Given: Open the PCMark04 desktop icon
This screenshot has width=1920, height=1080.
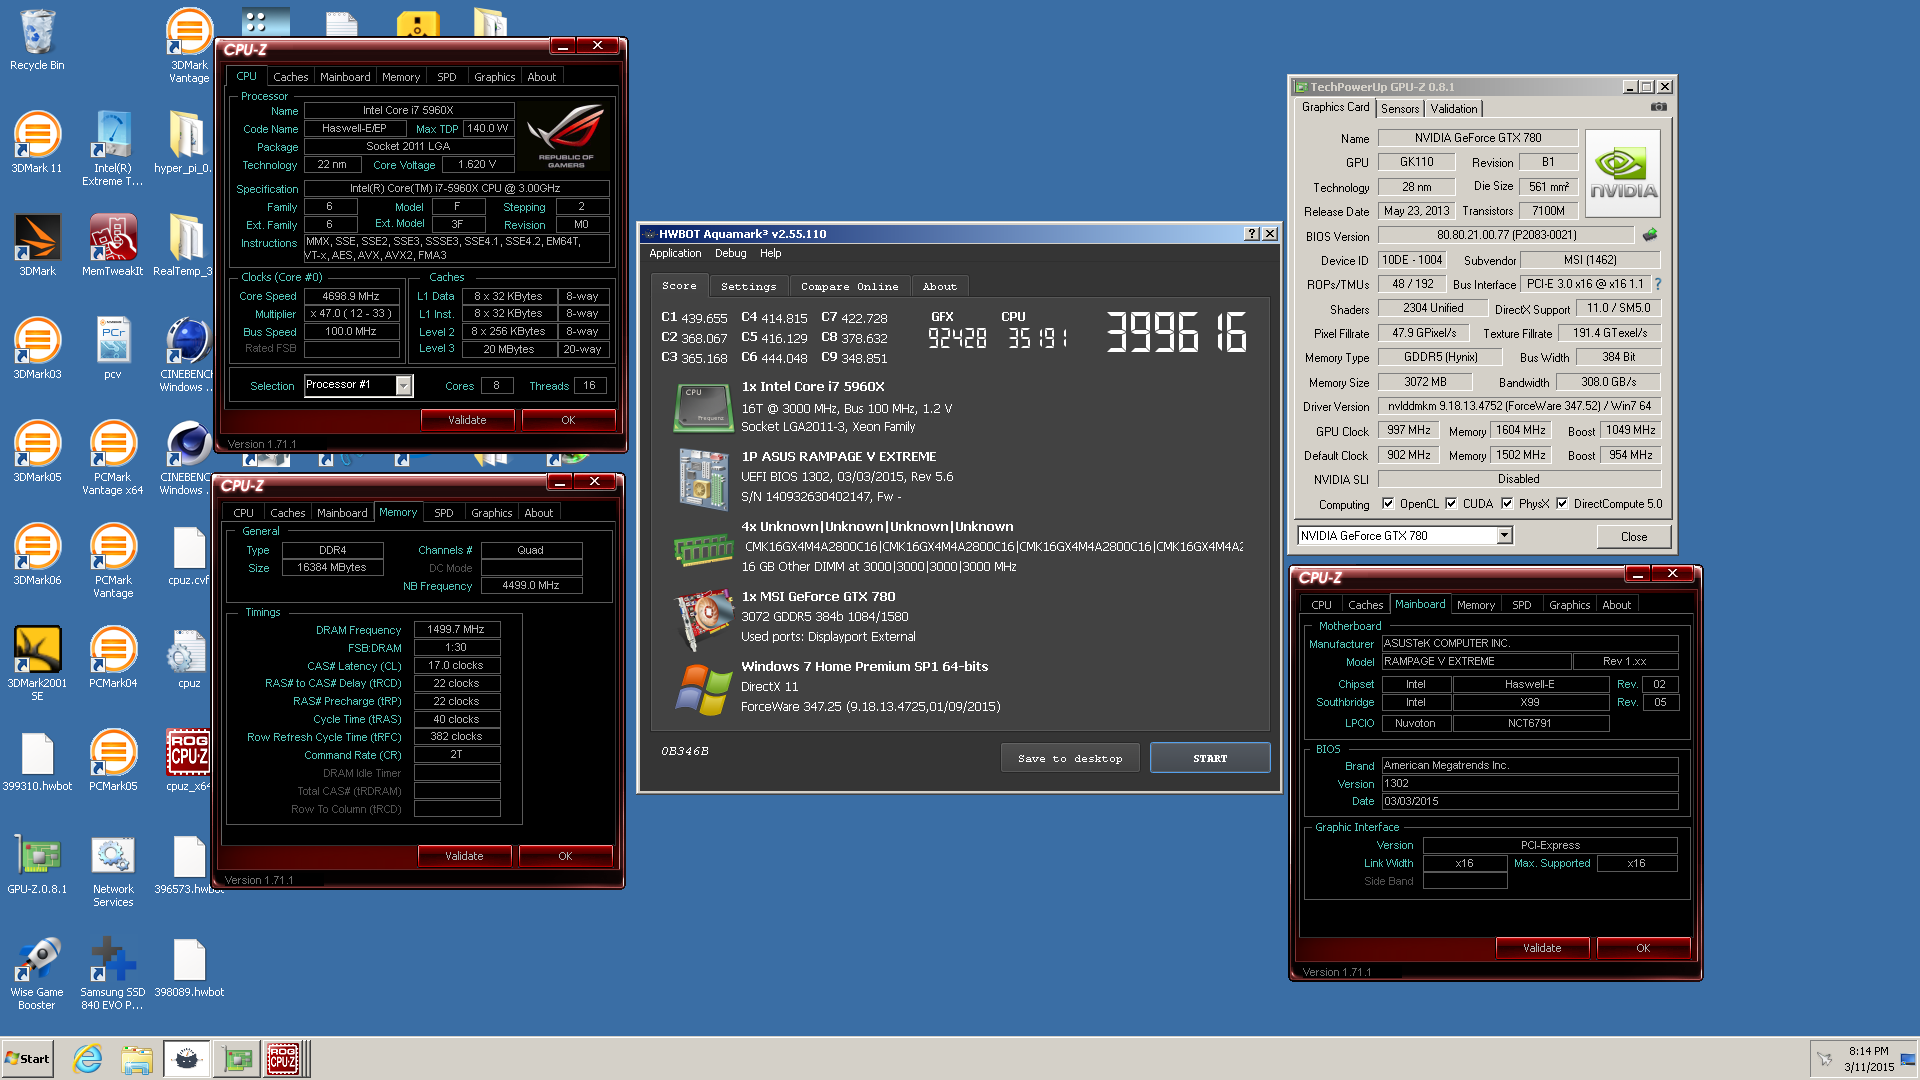Looking at the screenshot, I should coord(113,658).
